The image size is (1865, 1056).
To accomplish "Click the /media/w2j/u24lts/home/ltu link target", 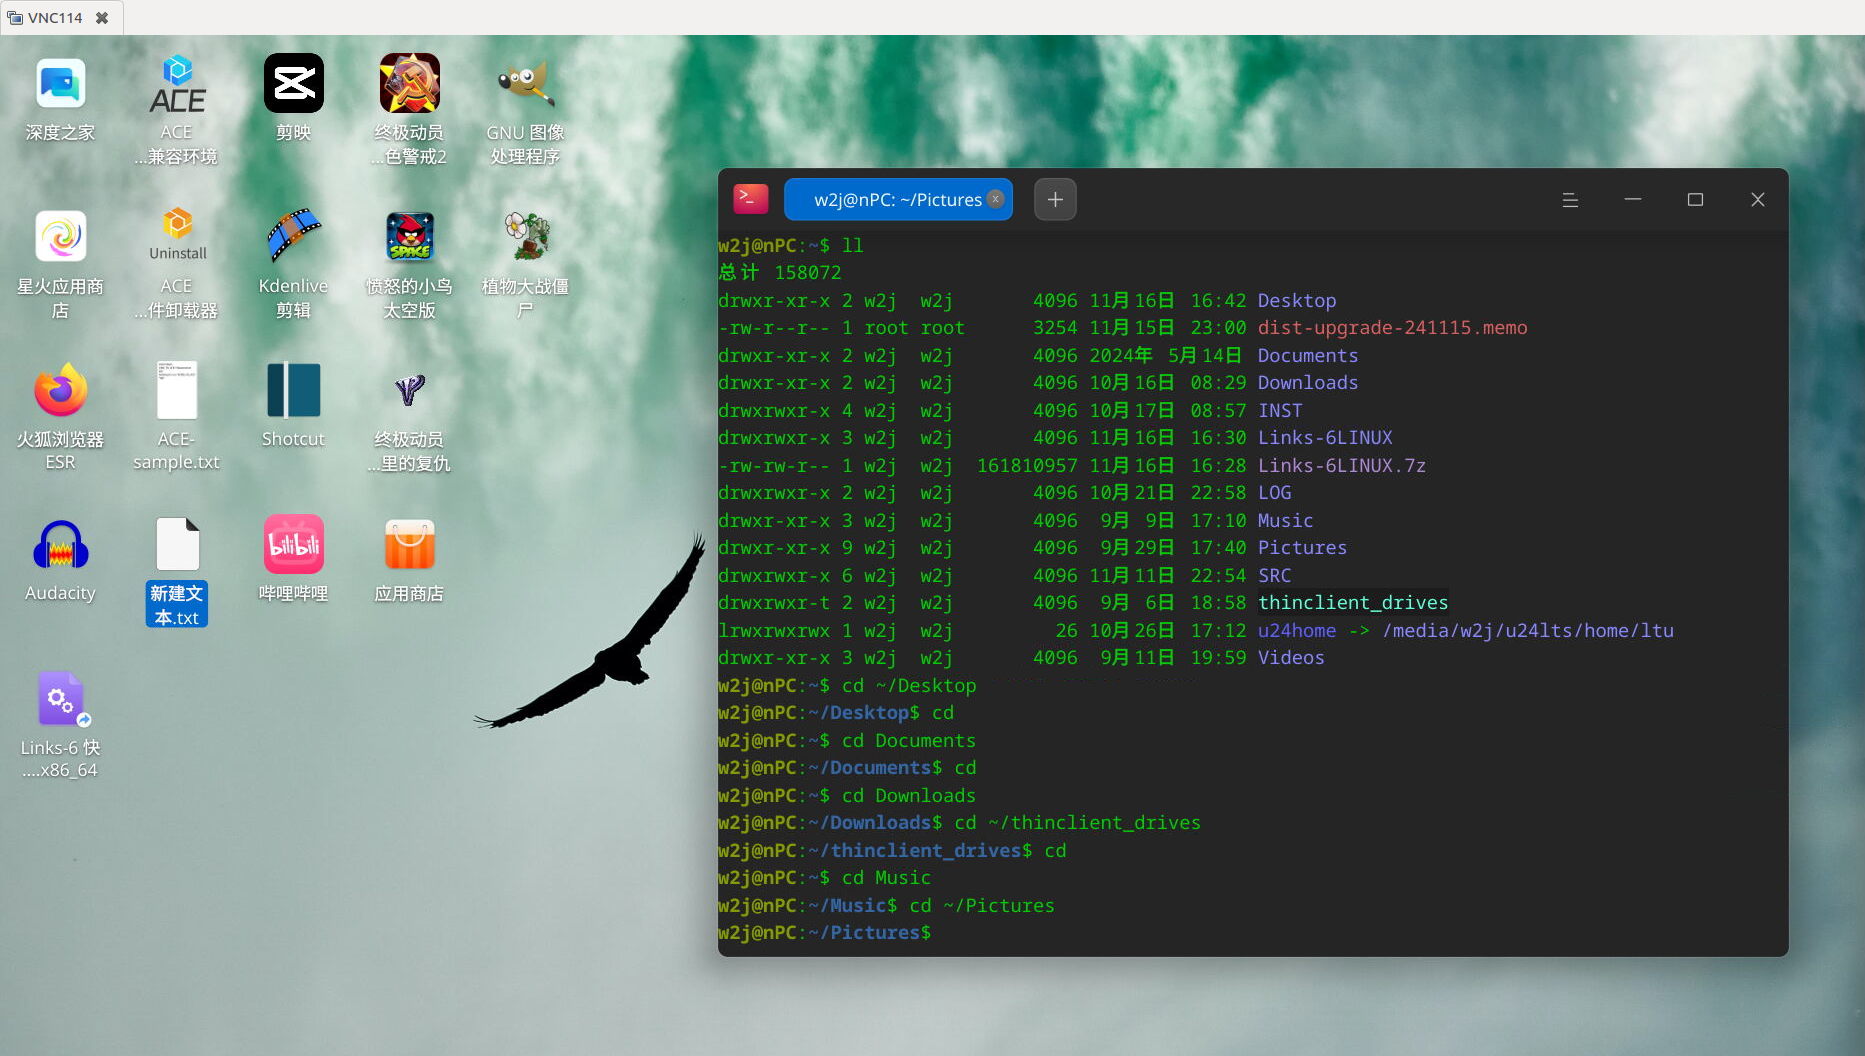I will pyautogui.click(x=1528, y=631).
